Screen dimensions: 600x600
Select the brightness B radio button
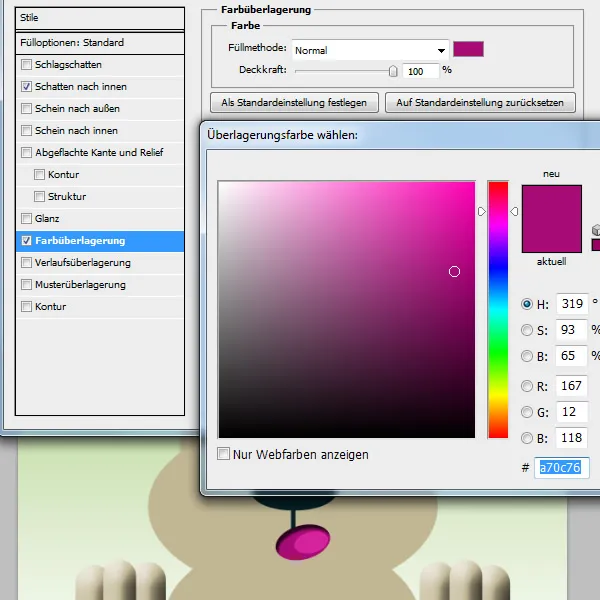point(527,356)
